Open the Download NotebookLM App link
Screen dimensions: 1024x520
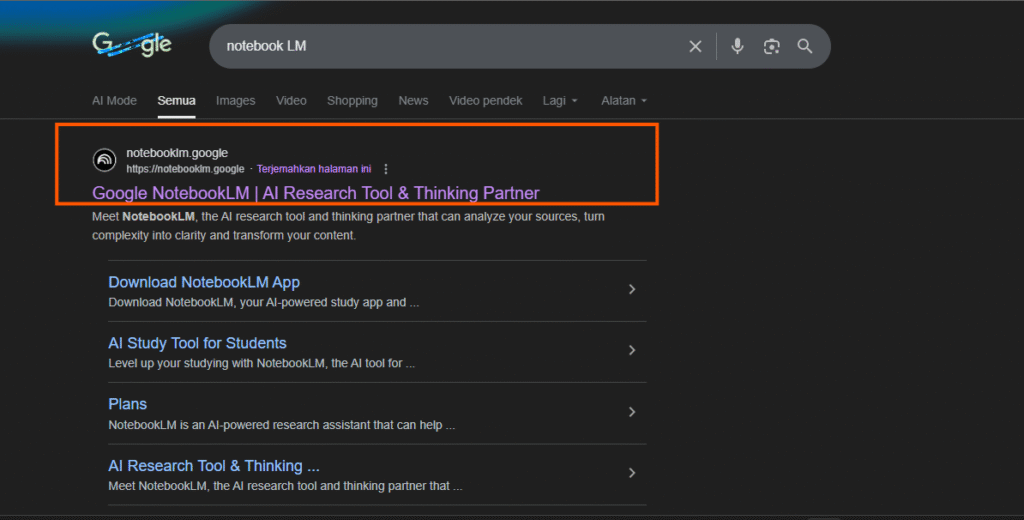[204, 282]
